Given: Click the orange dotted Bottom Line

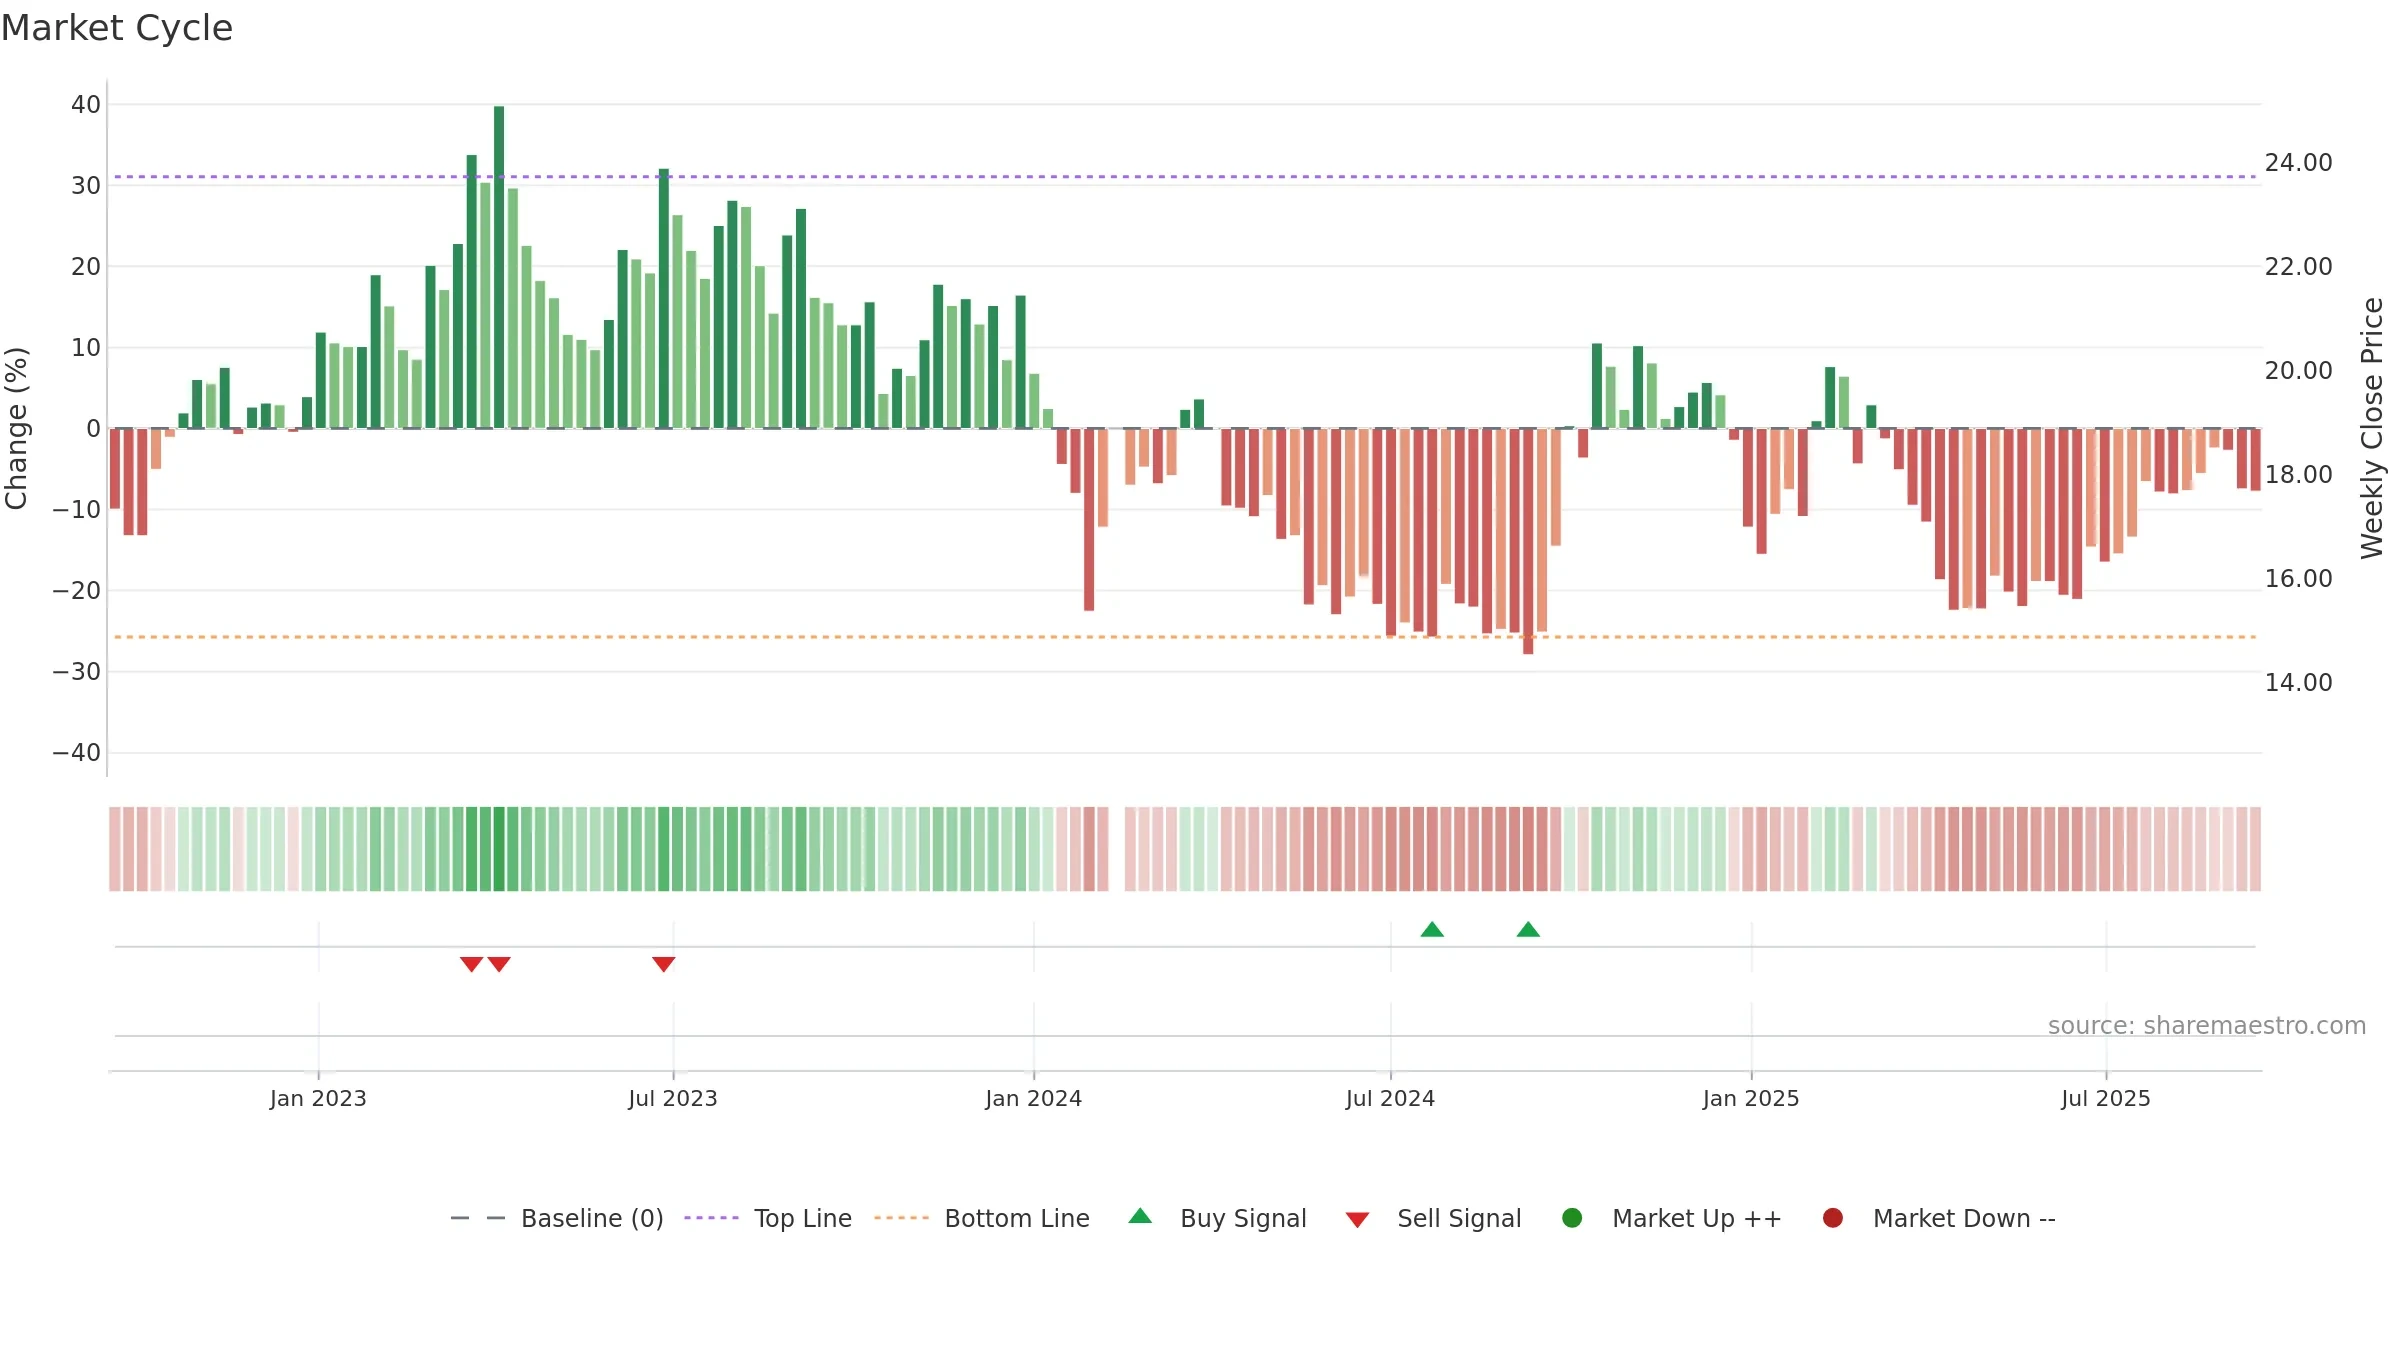Looking at the screenshot, I should (1185, 637).
